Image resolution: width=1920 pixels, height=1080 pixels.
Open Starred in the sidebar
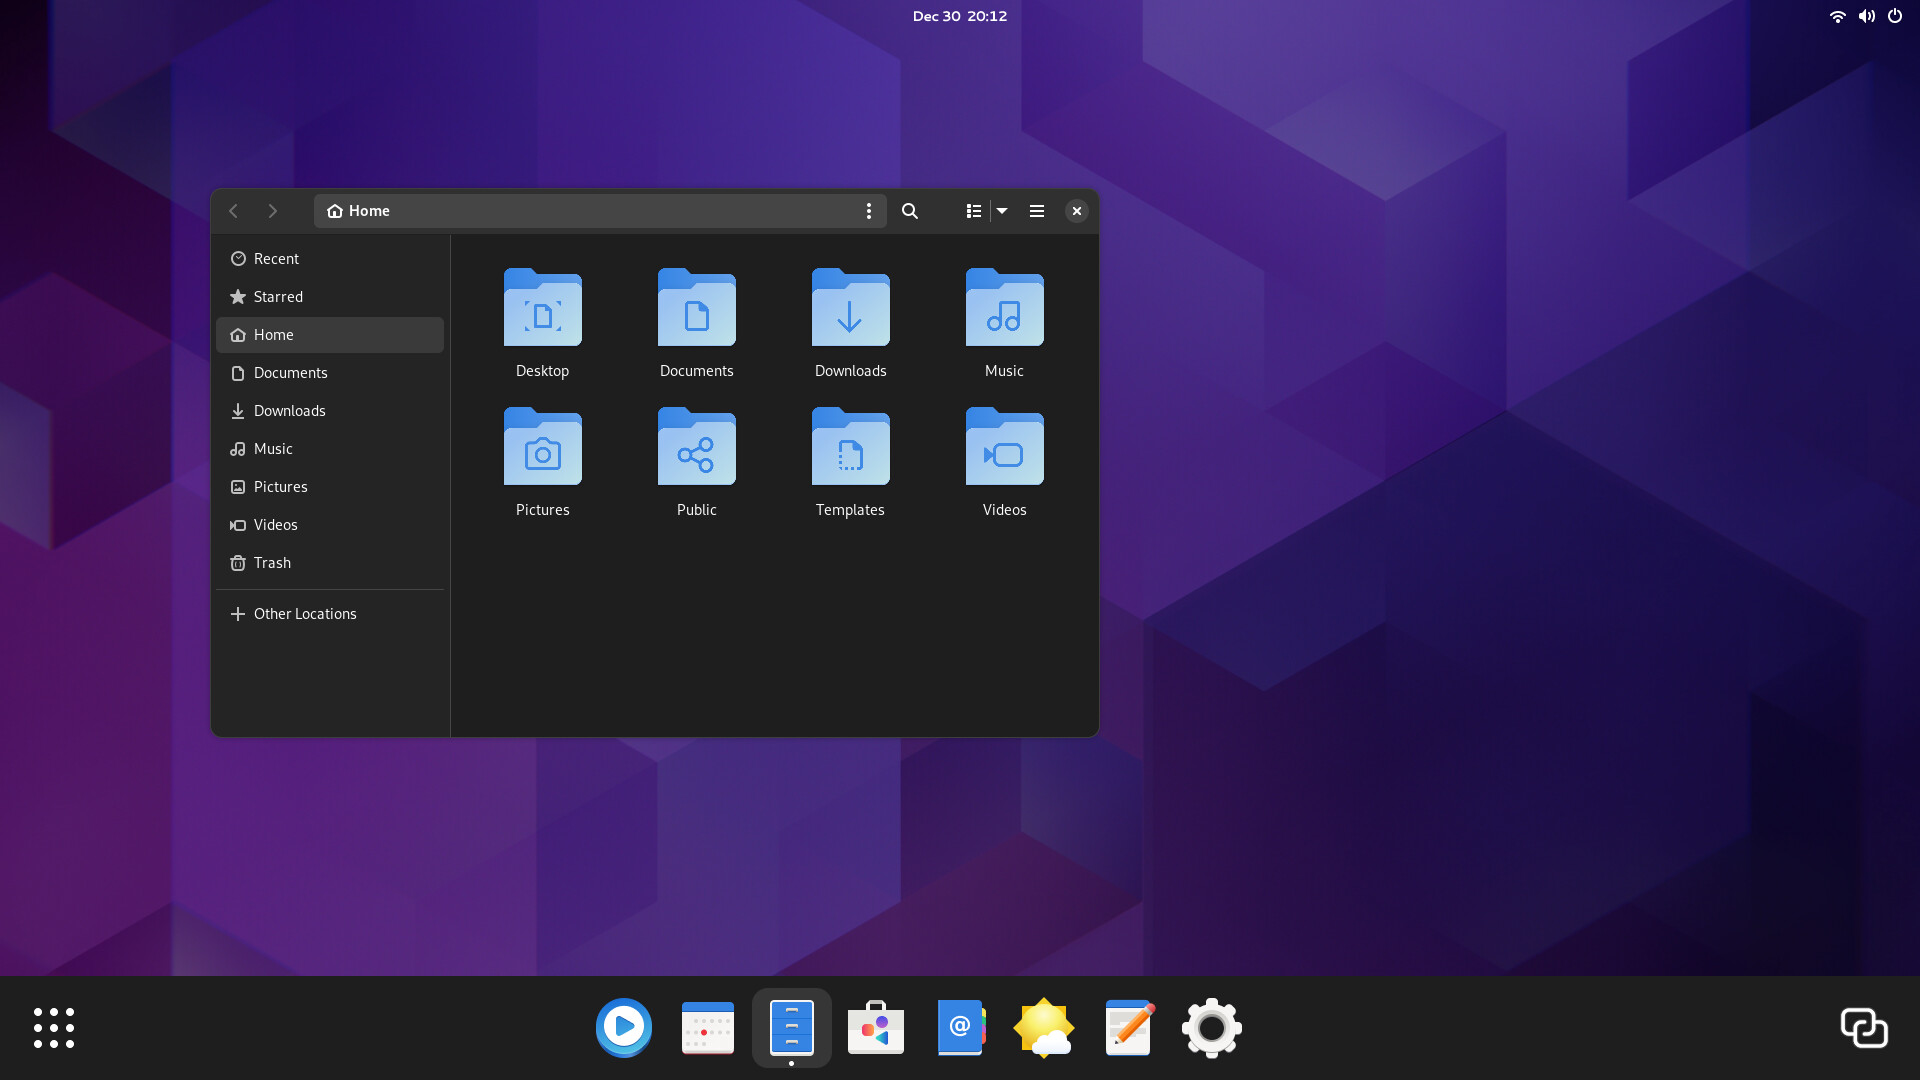tap(278, 297)
